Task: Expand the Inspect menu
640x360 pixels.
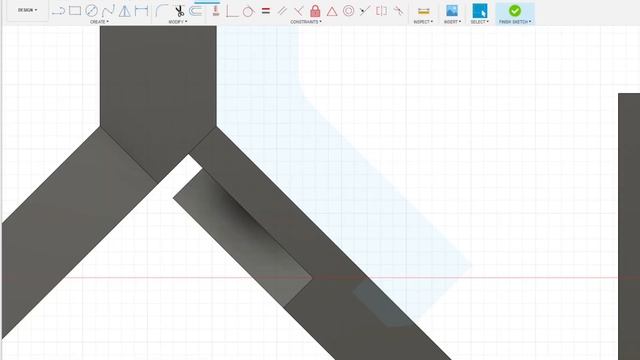Action: 423,22
